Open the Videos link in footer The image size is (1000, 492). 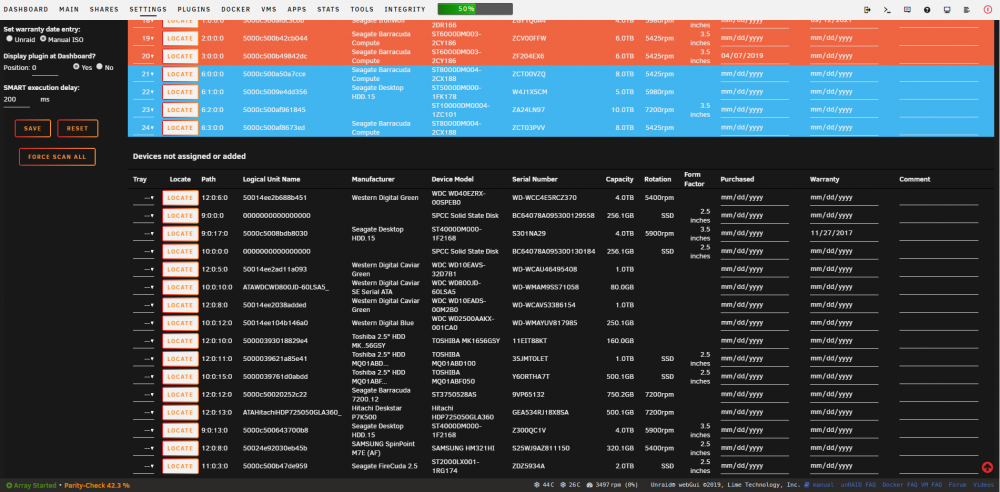(983, 486)
